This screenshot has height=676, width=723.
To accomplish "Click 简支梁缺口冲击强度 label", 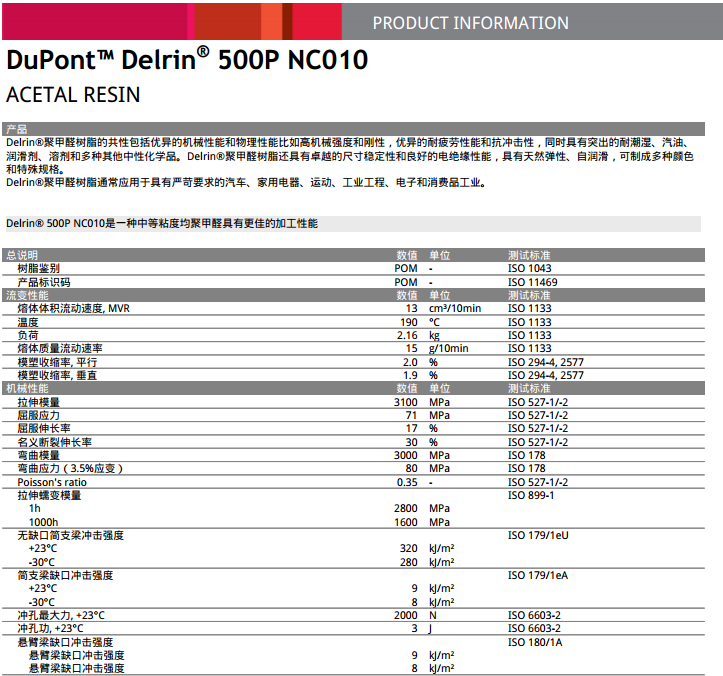I will [65, 575].
